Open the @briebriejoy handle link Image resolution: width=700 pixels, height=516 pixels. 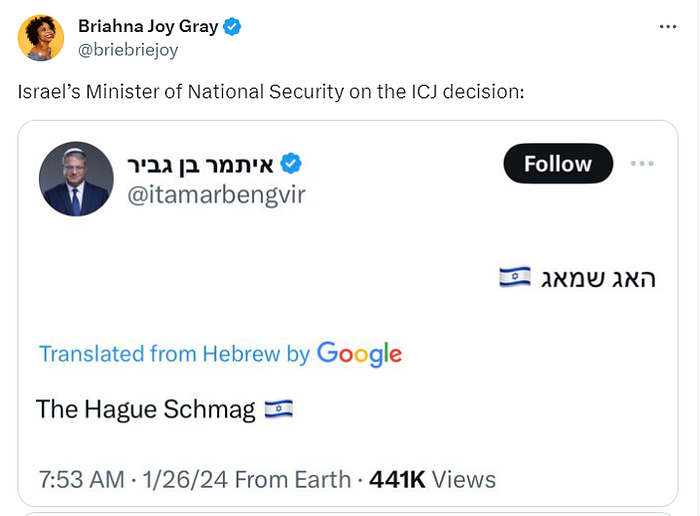pyautogui.click(x=128, y=50)
